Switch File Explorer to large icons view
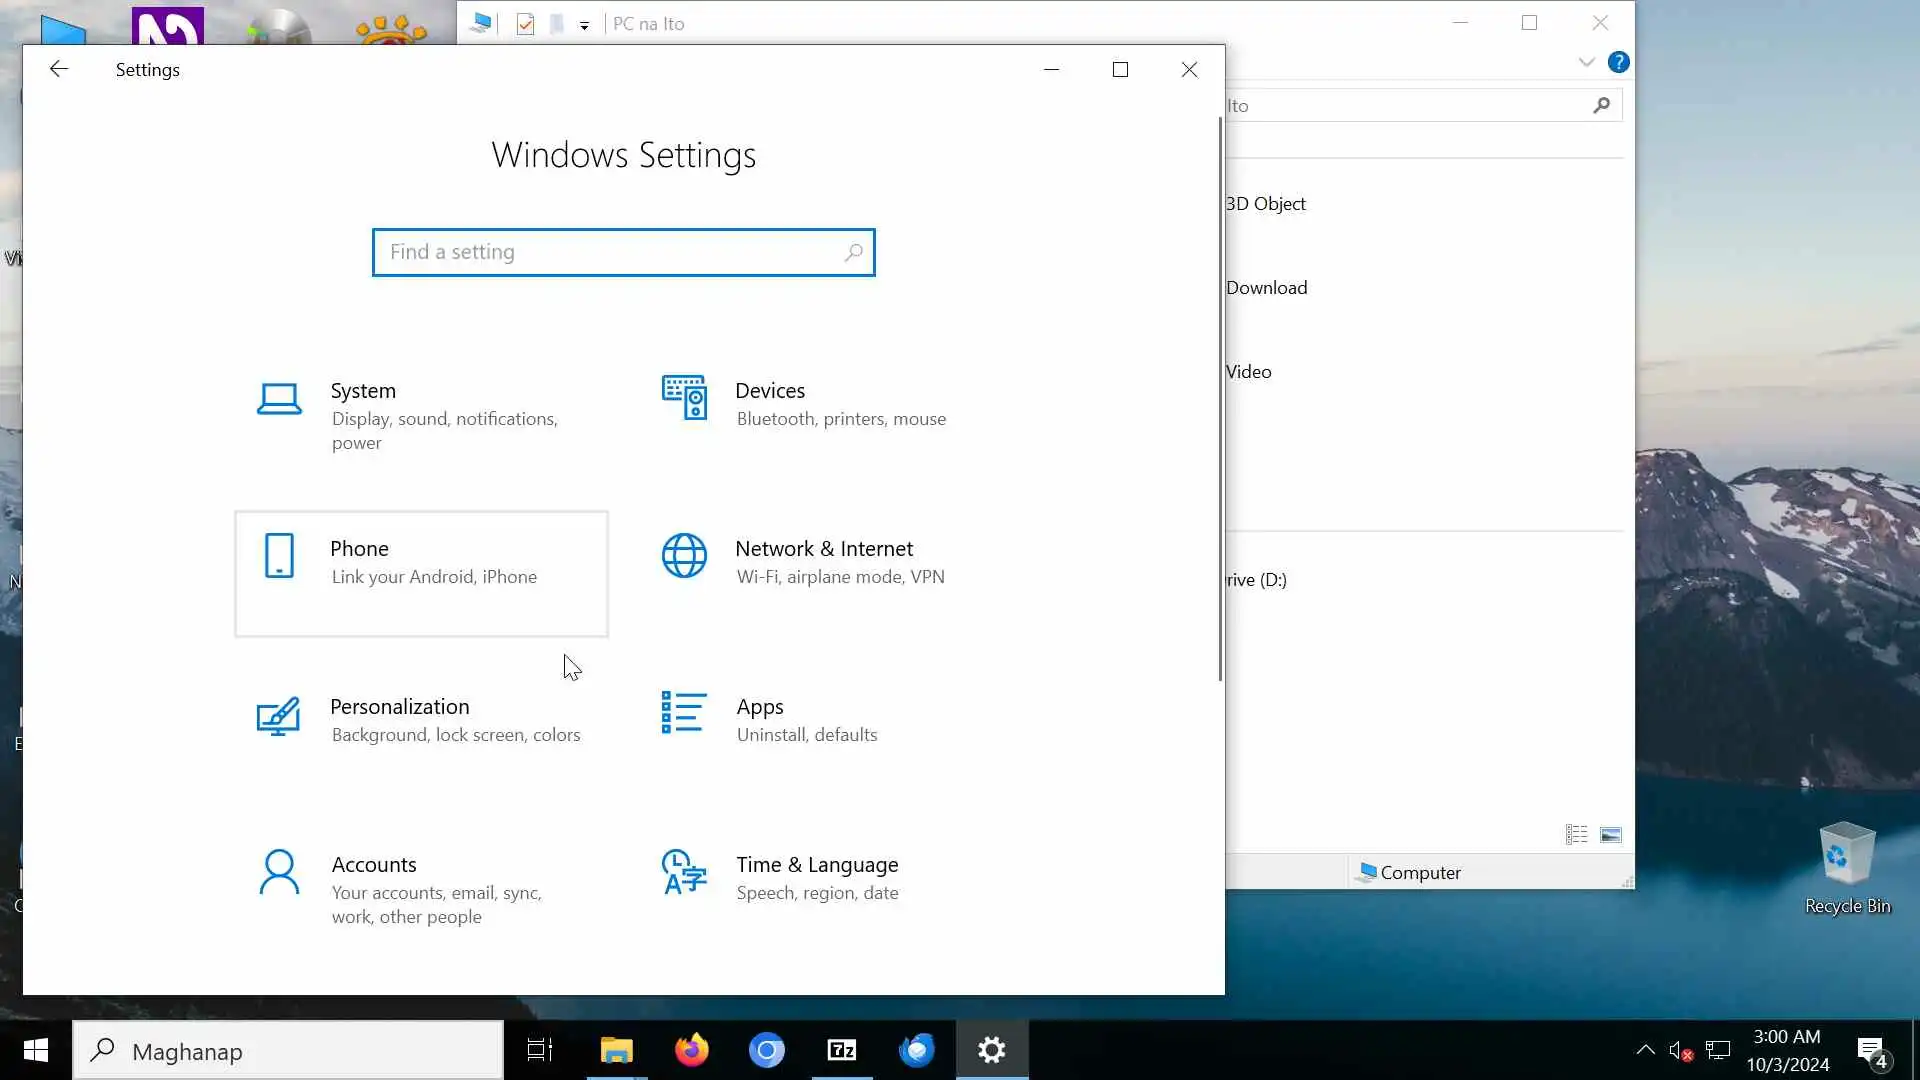This screenshot has height=1080, width=1920. click(x=1611, y=834)
